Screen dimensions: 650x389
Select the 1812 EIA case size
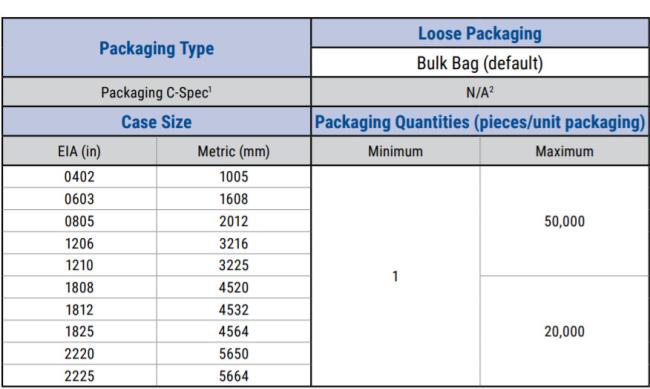80,309
